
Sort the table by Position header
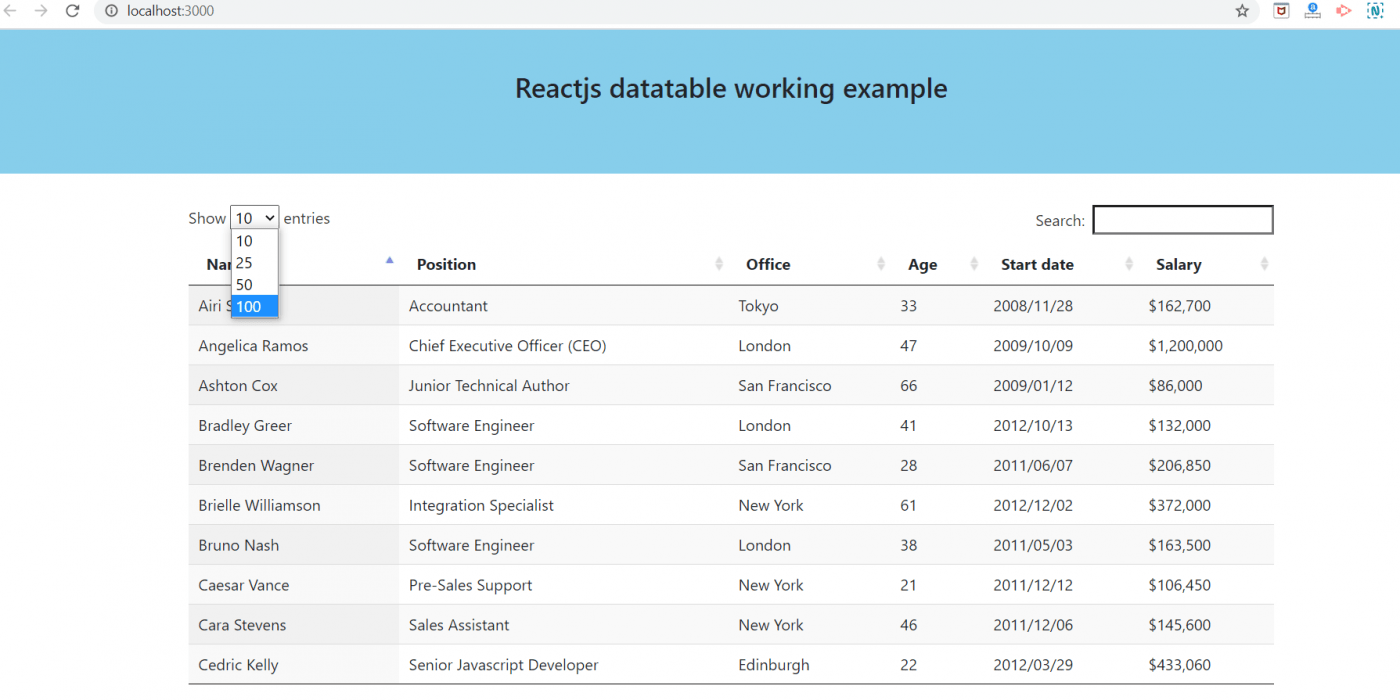[446, 264]
